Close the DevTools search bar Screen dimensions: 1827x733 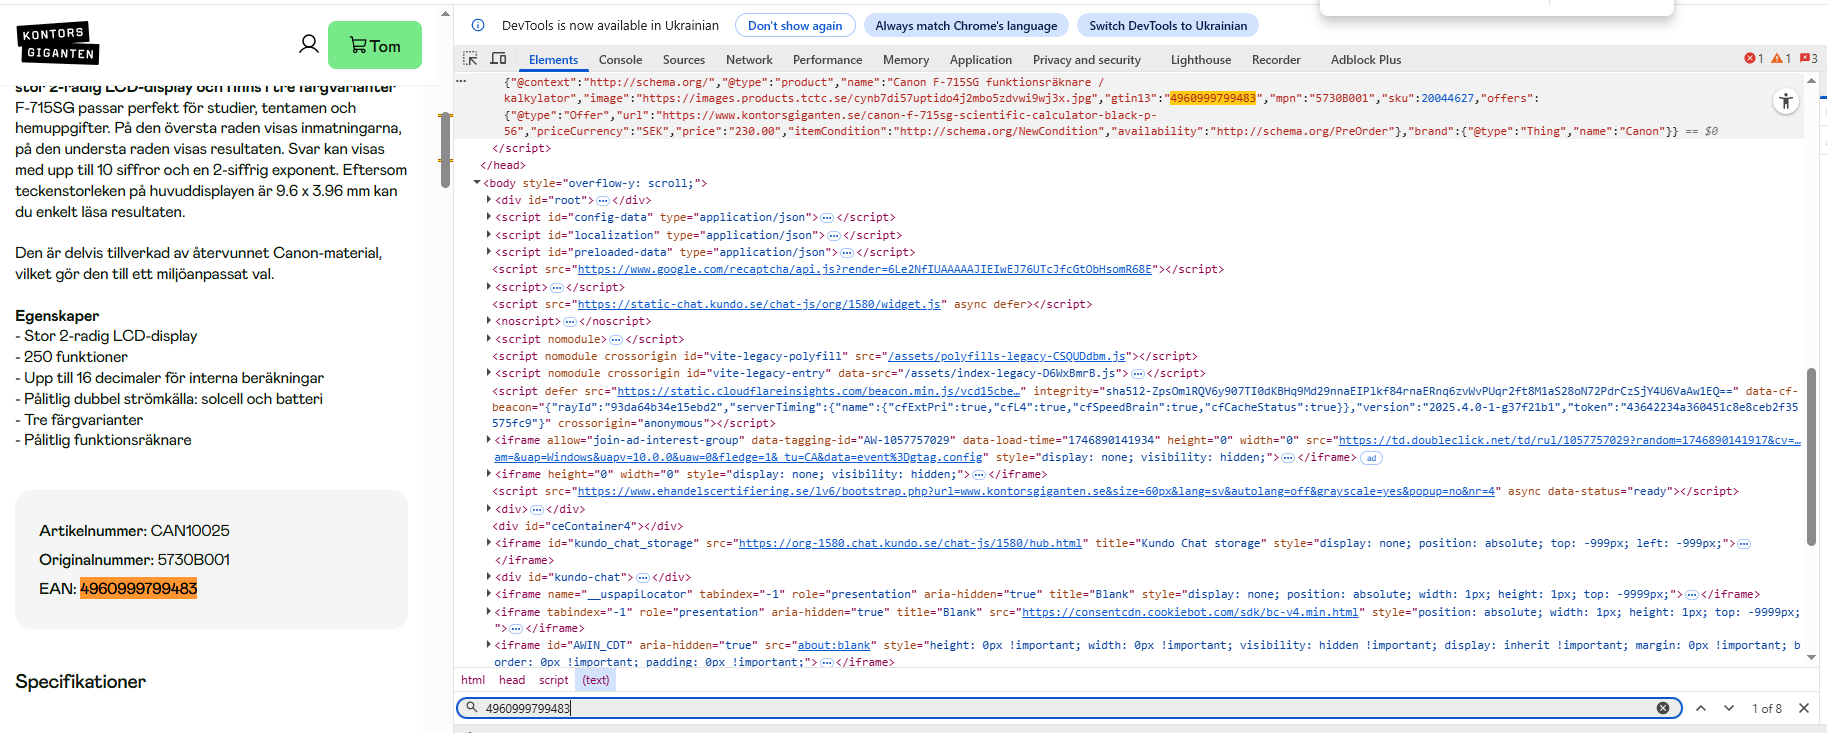(x=1804, y=708)
